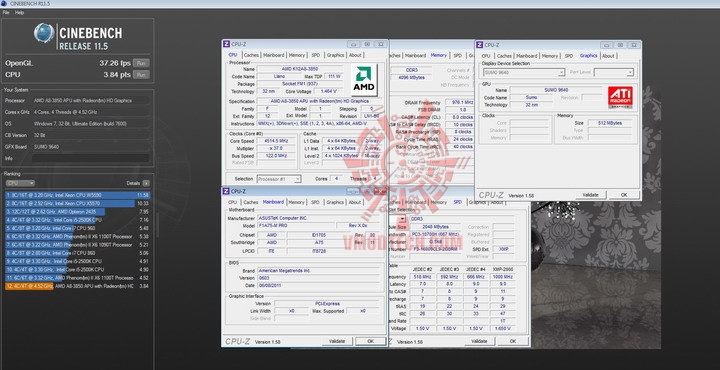
Task: Select the Mainboard tab in the Memory window
Action: point(416,56)
